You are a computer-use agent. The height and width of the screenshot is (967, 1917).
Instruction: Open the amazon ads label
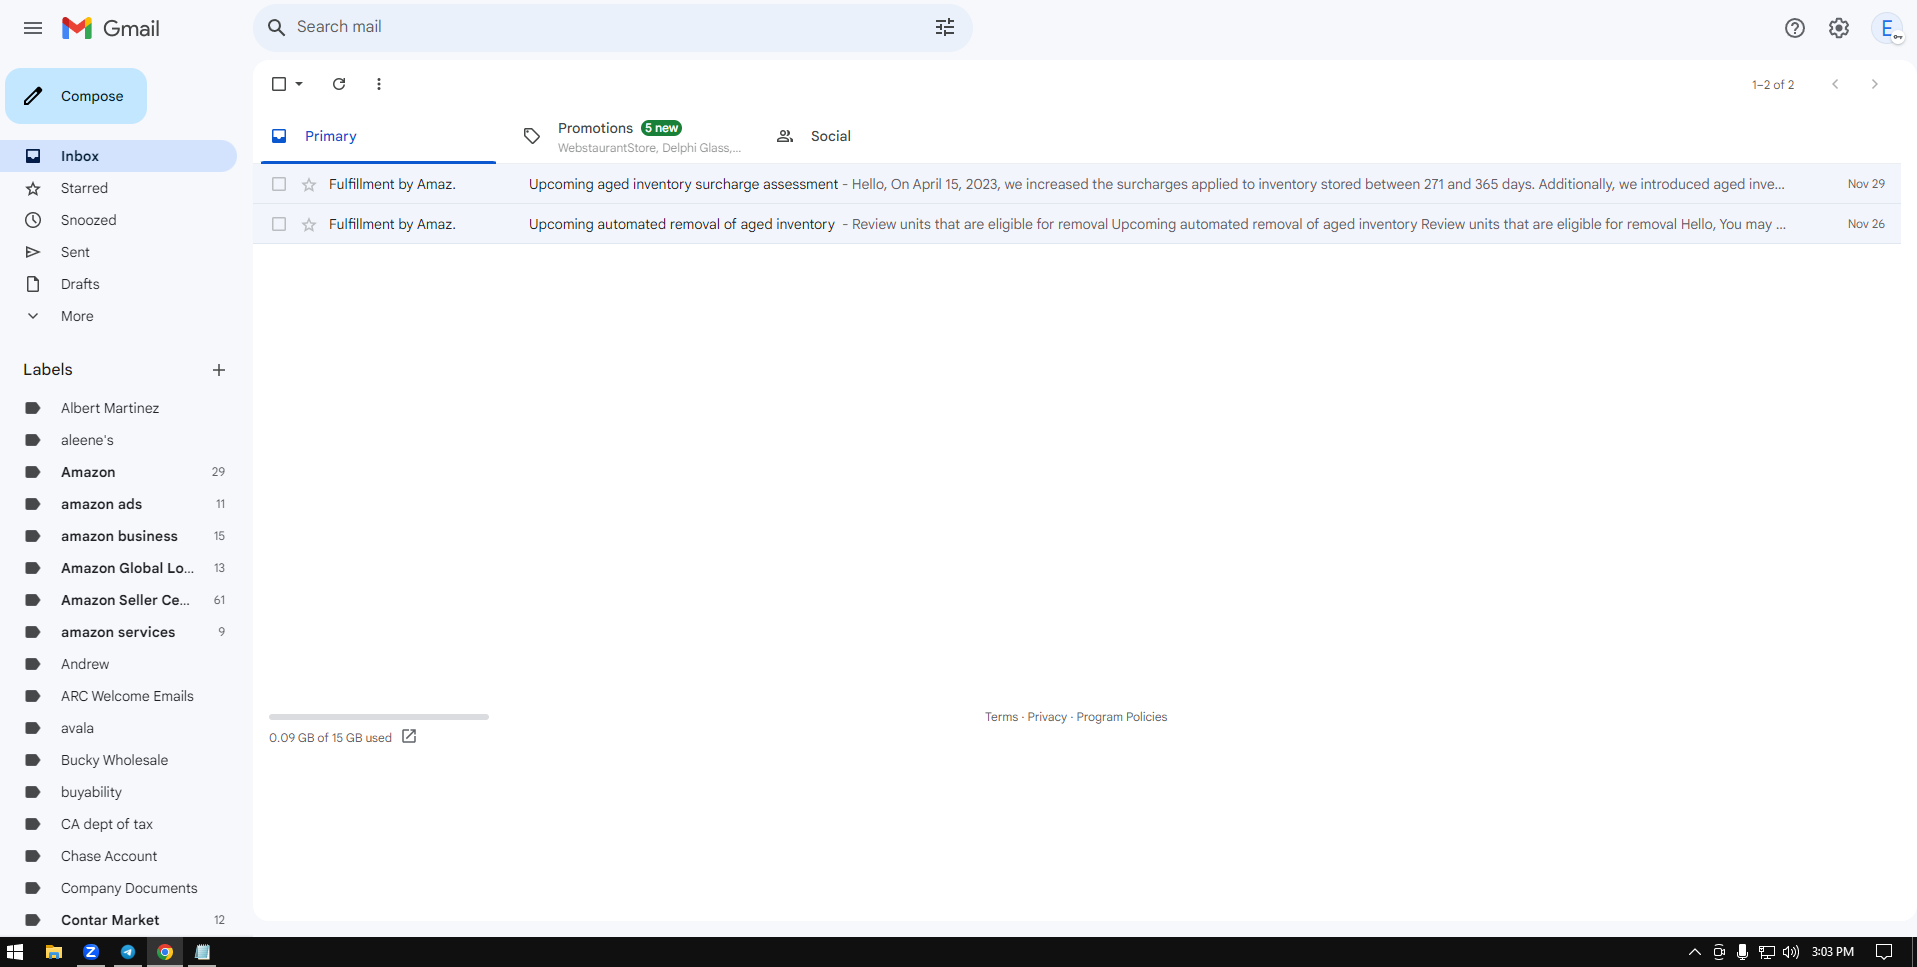click(x=118, y=504)
